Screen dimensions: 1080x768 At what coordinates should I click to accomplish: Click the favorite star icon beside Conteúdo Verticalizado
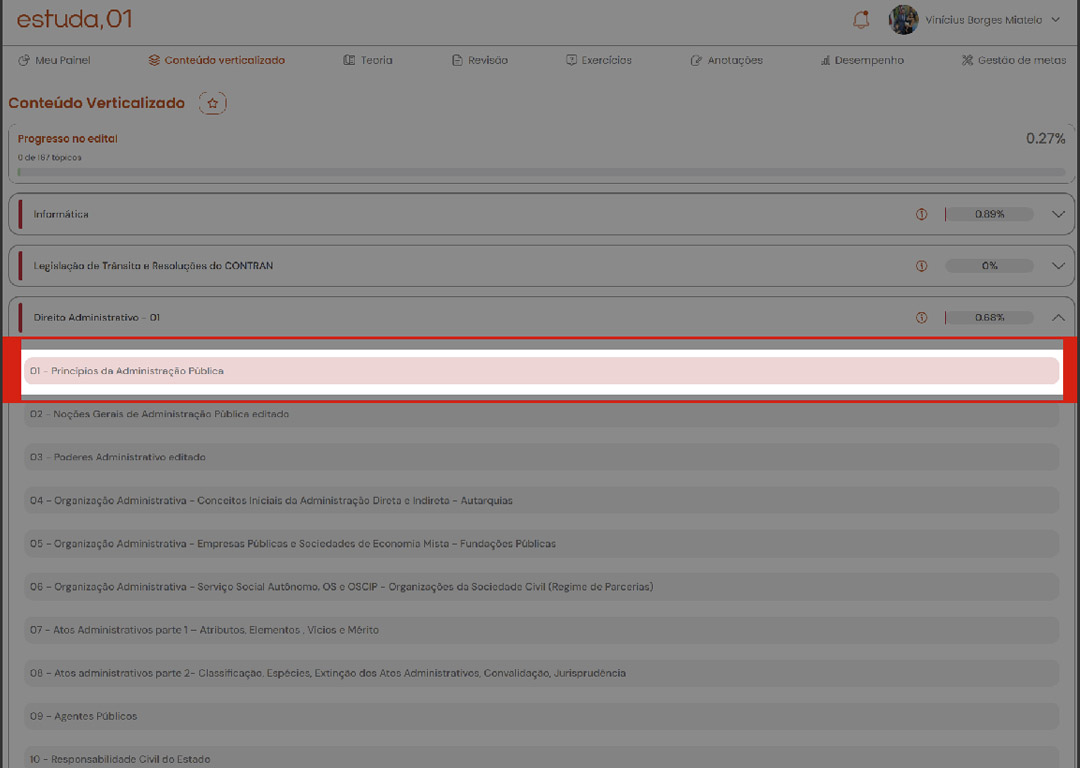(x=212, y=103)
